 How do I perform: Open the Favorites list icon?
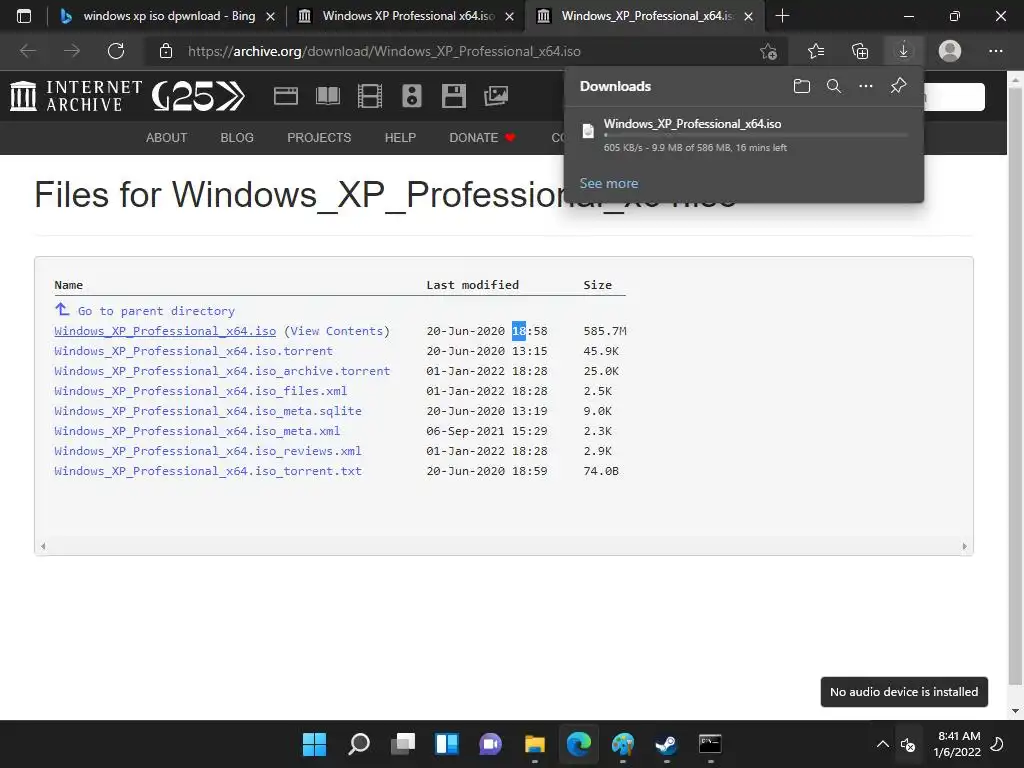(816, 51)
